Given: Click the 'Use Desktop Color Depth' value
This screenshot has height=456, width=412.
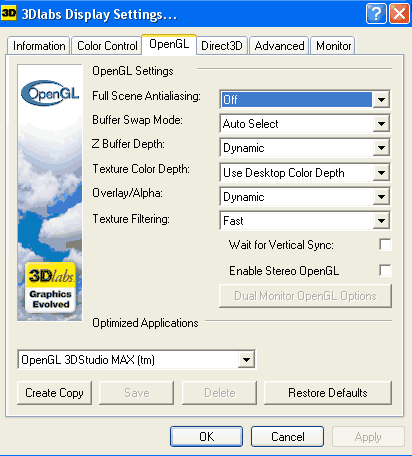Looking at the screenshot, I should [284, 173].
